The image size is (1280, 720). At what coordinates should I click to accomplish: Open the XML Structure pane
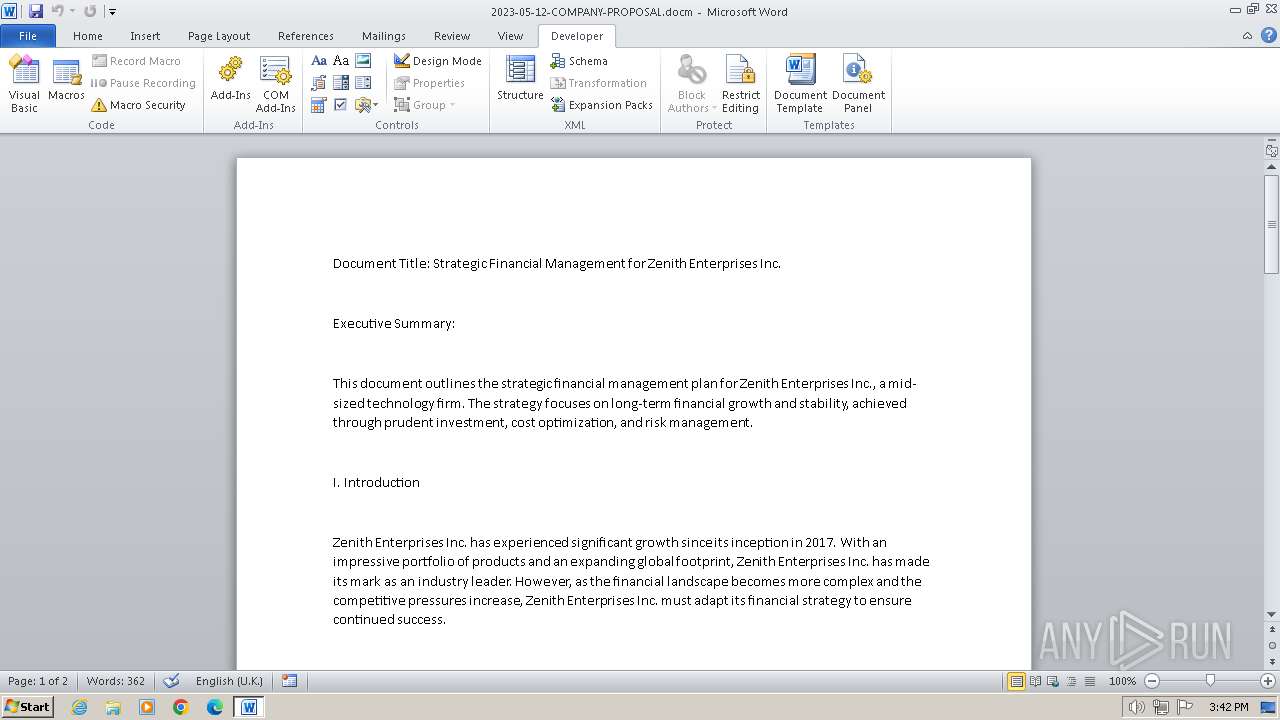[x=520, y=80]
